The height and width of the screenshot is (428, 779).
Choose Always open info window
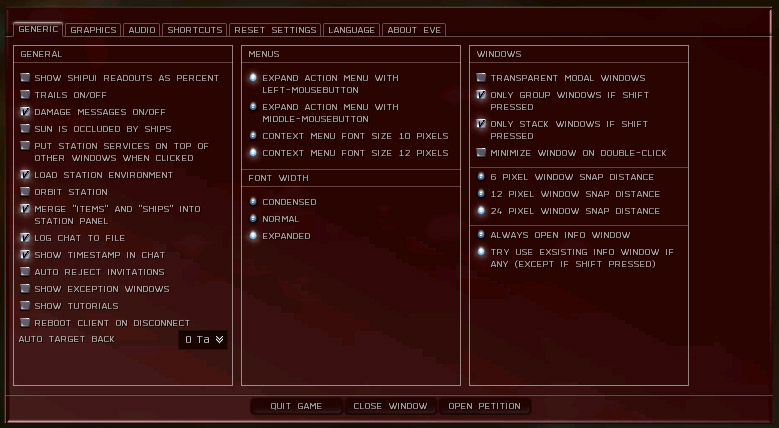[481, 234]
